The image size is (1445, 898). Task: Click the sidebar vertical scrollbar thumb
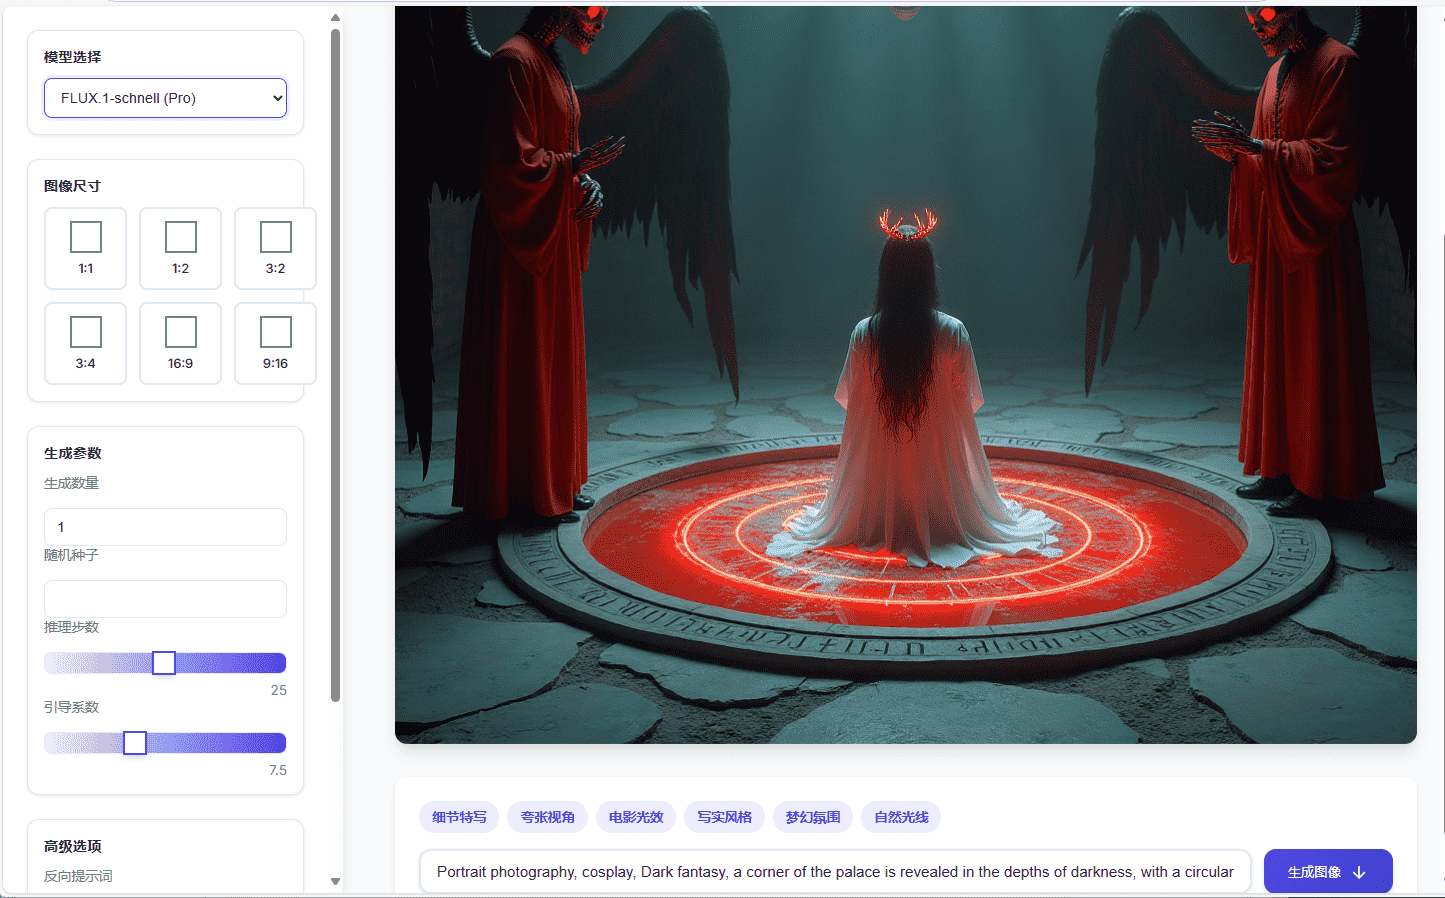point(335,365)
